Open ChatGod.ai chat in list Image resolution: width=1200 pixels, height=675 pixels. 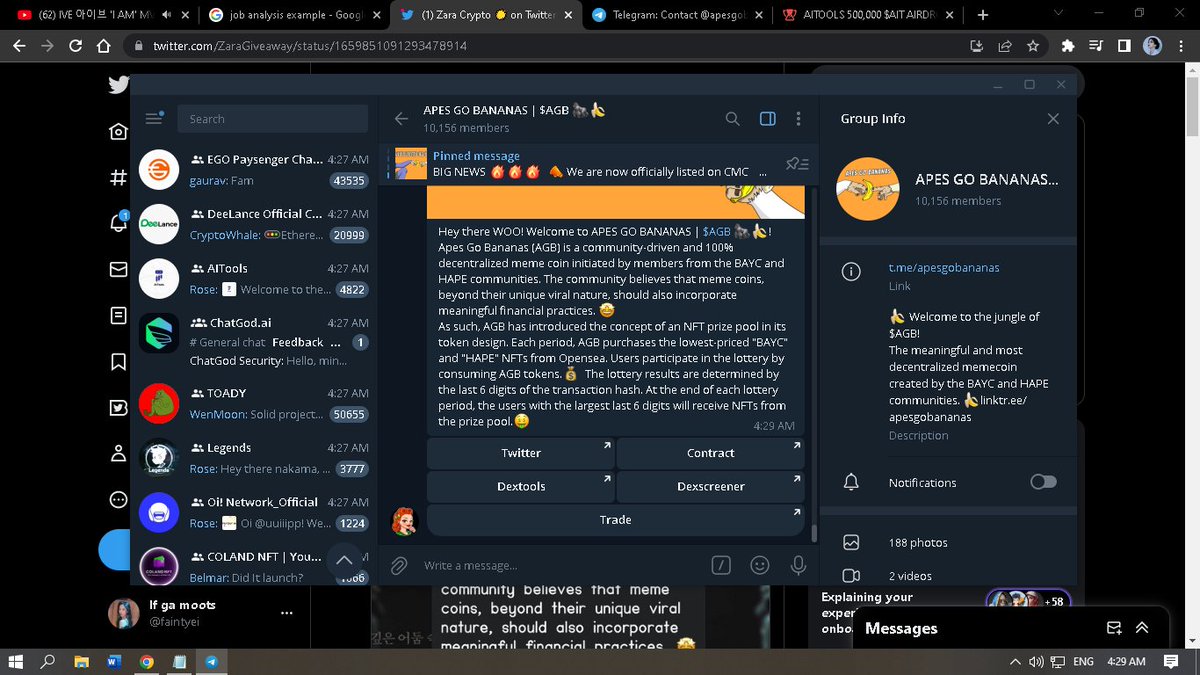pos(254,341)
